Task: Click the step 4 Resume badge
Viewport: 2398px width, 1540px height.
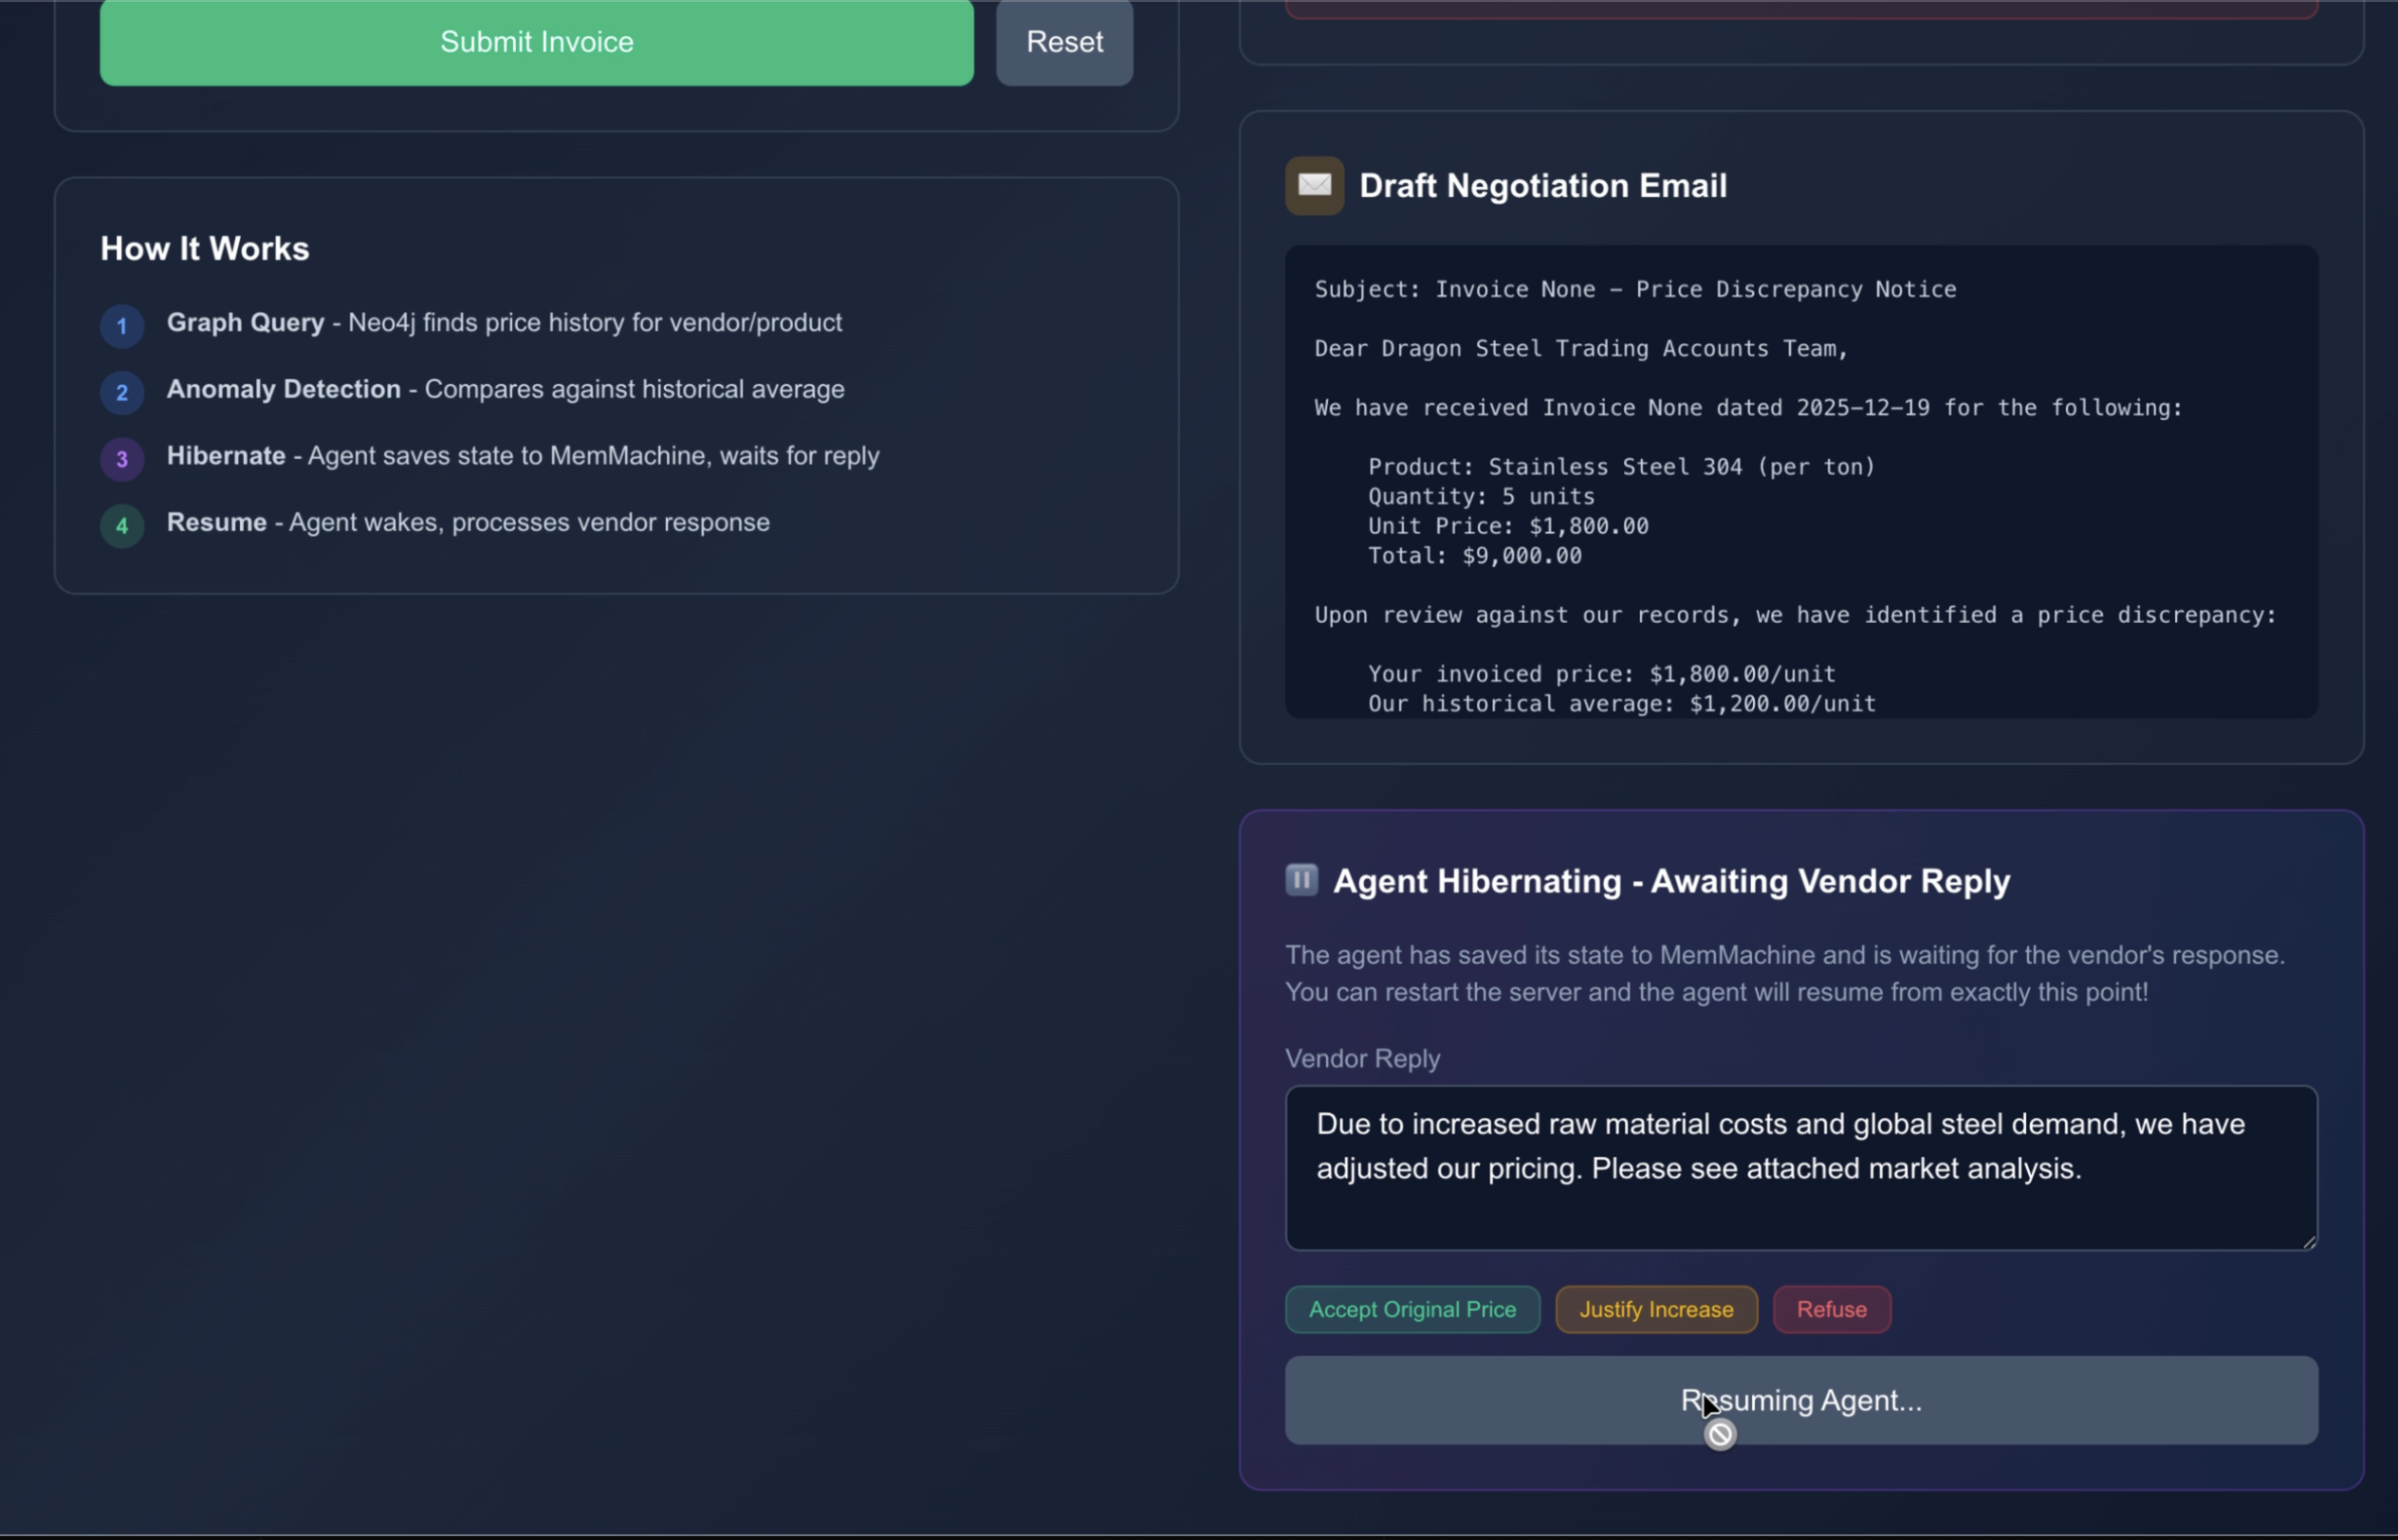Action: pos(122,525)
